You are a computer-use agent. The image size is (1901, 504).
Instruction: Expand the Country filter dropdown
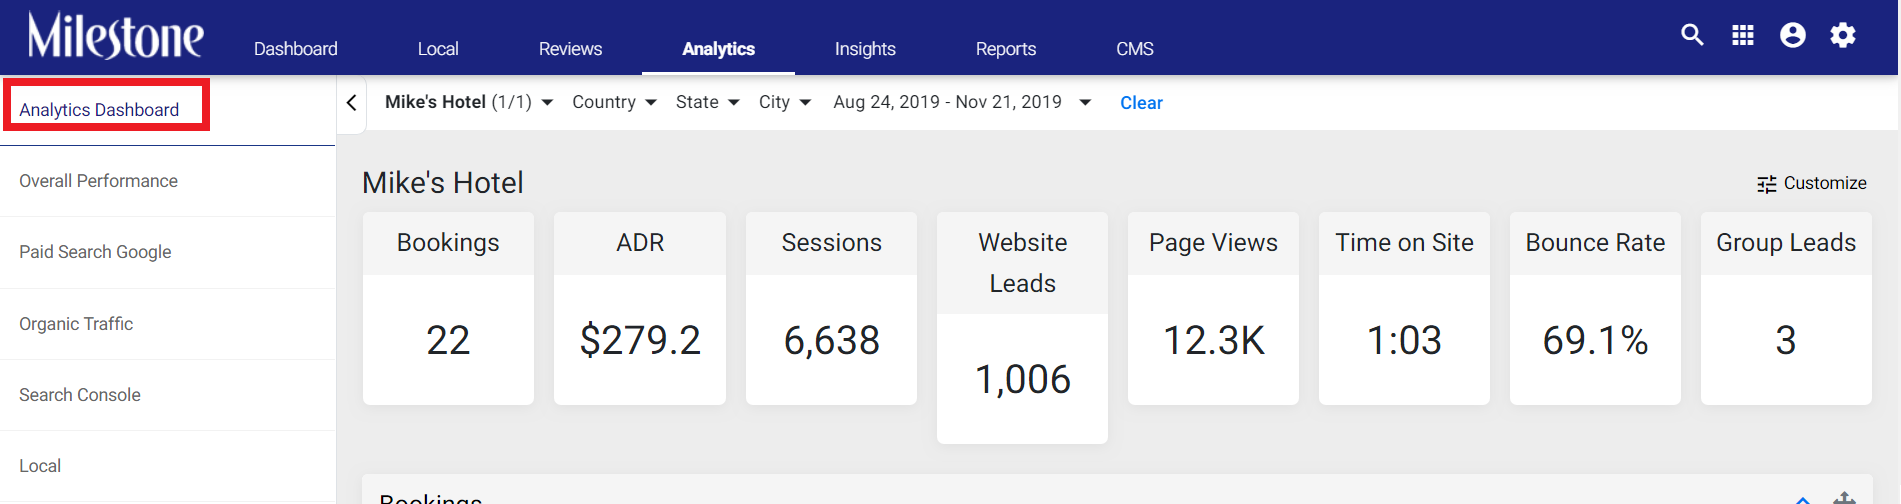pos(614,102)
